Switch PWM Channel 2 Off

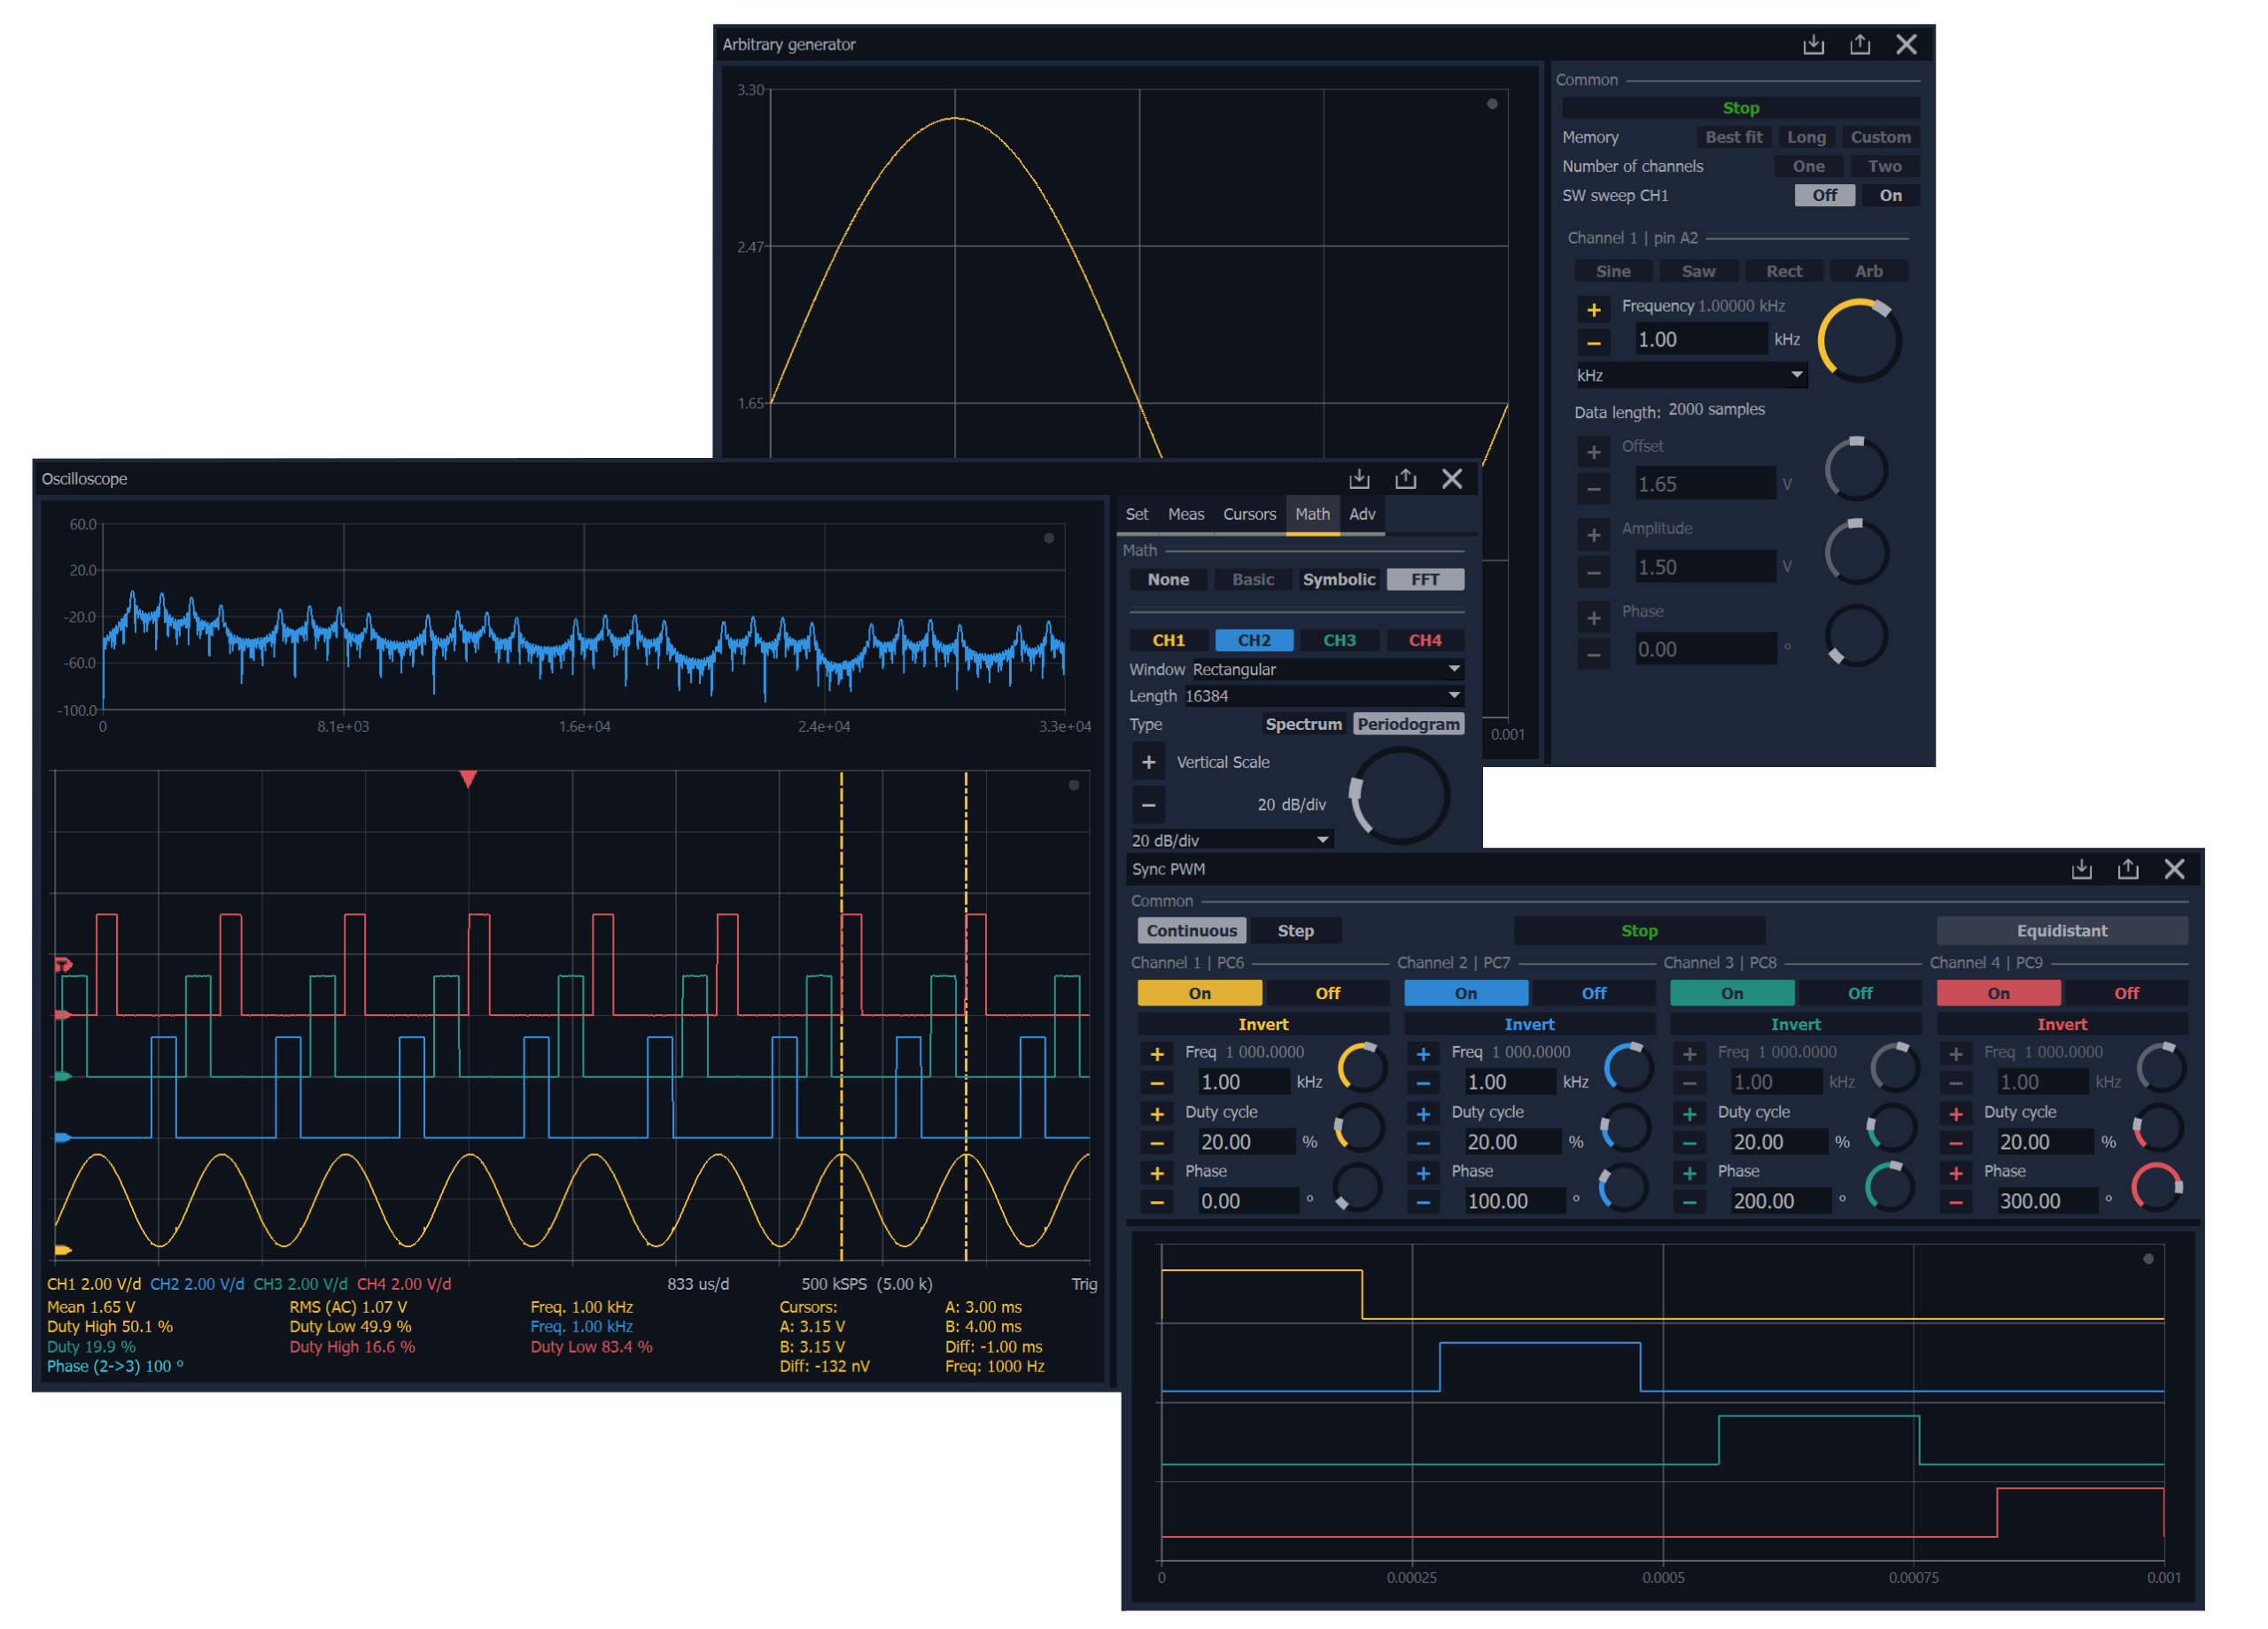pos(1593,993)
